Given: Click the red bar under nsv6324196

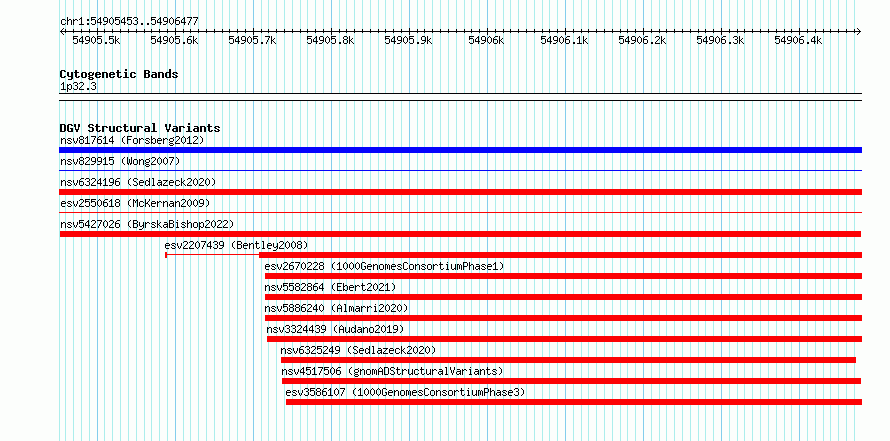Looking at the screenshot, I should pos(460,192).
